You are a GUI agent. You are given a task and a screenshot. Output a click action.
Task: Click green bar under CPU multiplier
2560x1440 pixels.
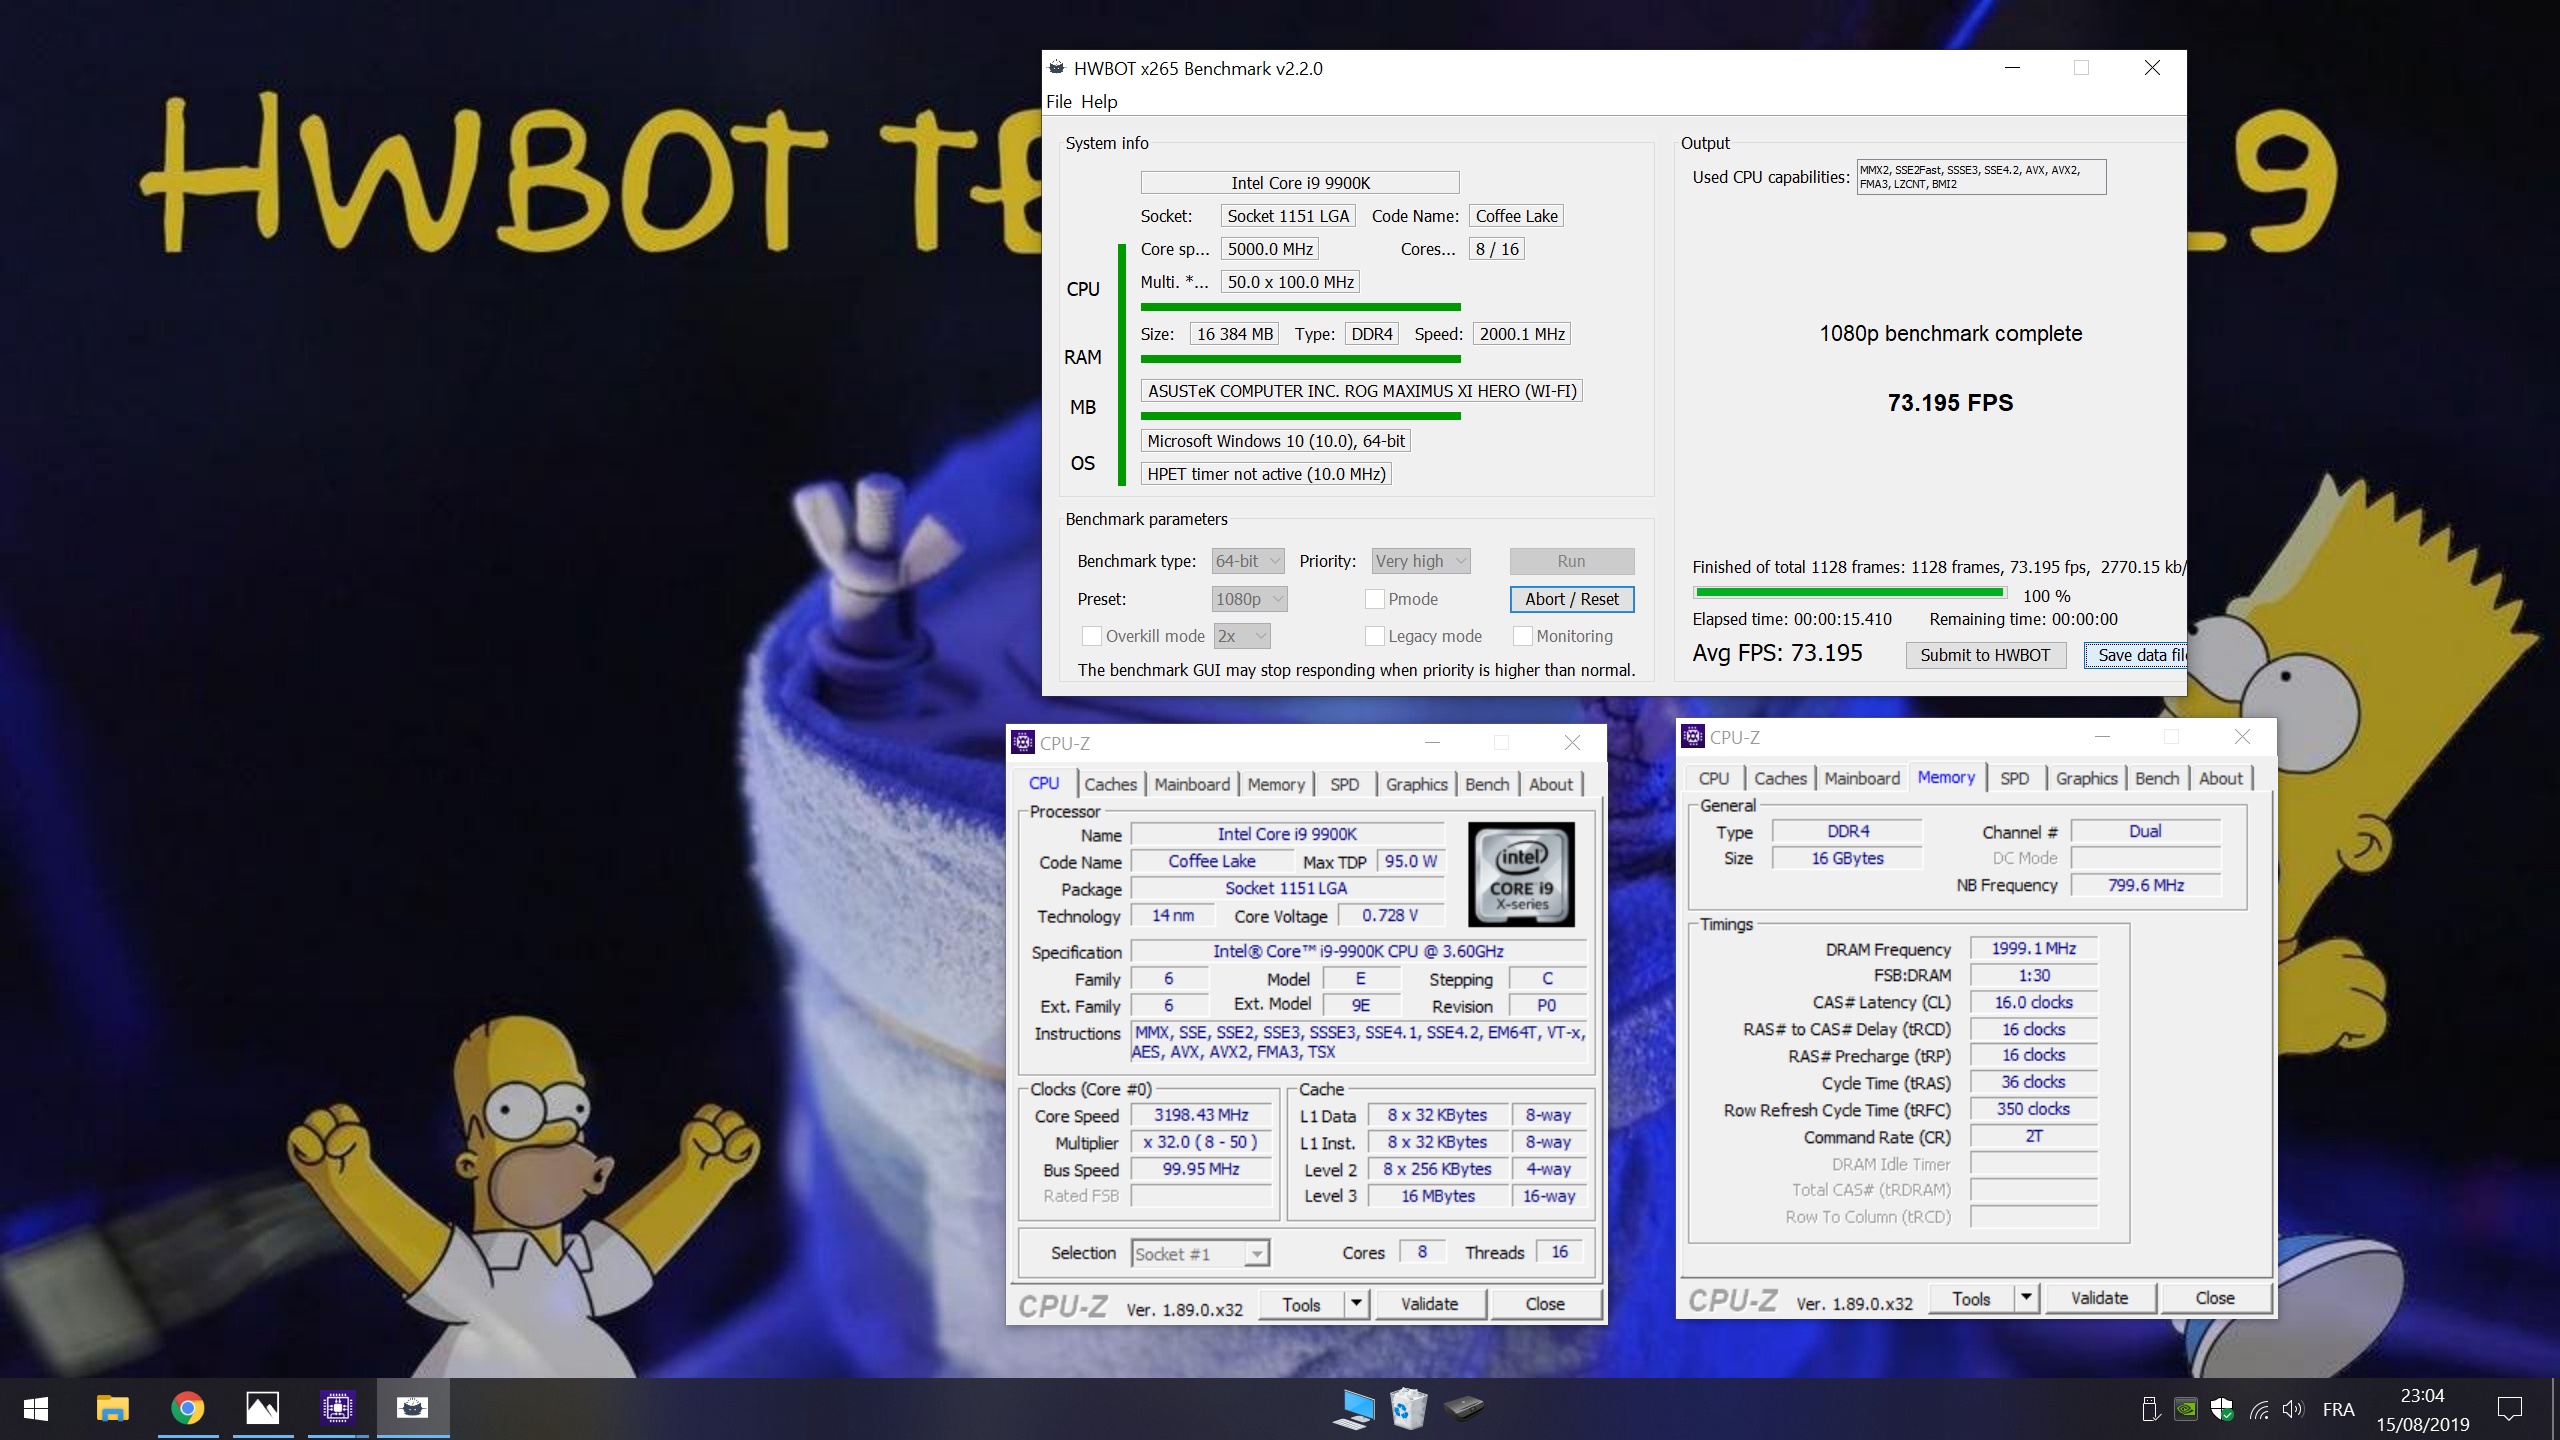coord(1300,307)
